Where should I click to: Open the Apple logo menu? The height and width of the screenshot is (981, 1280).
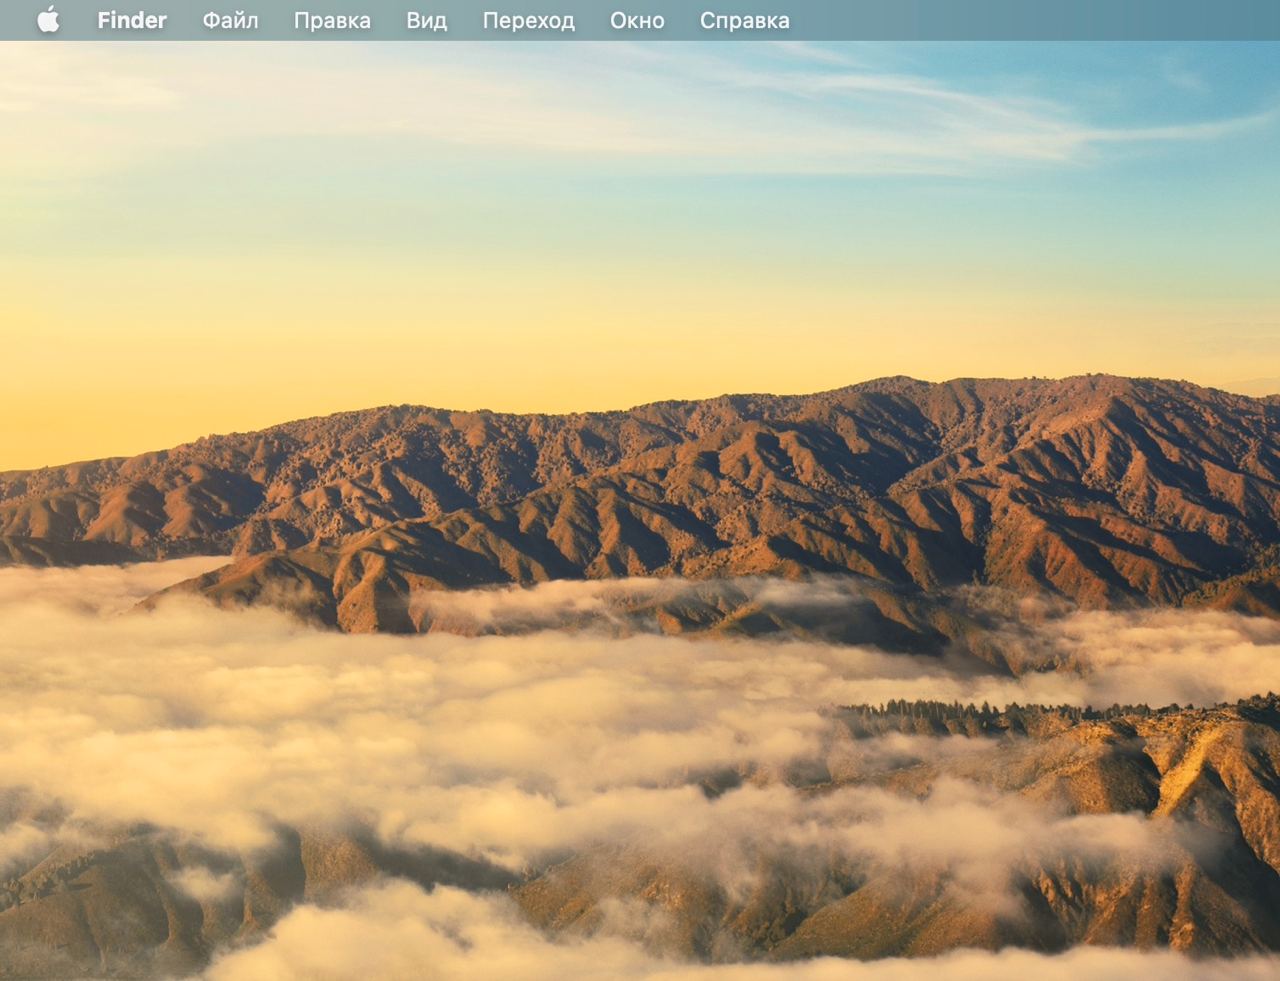coord(48,20)
